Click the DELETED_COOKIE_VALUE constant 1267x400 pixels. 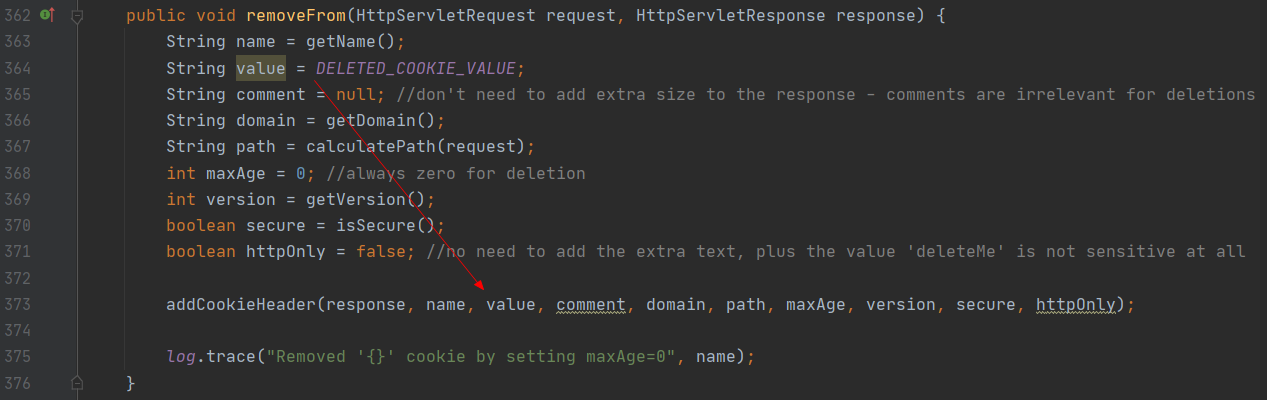(415, 68)
